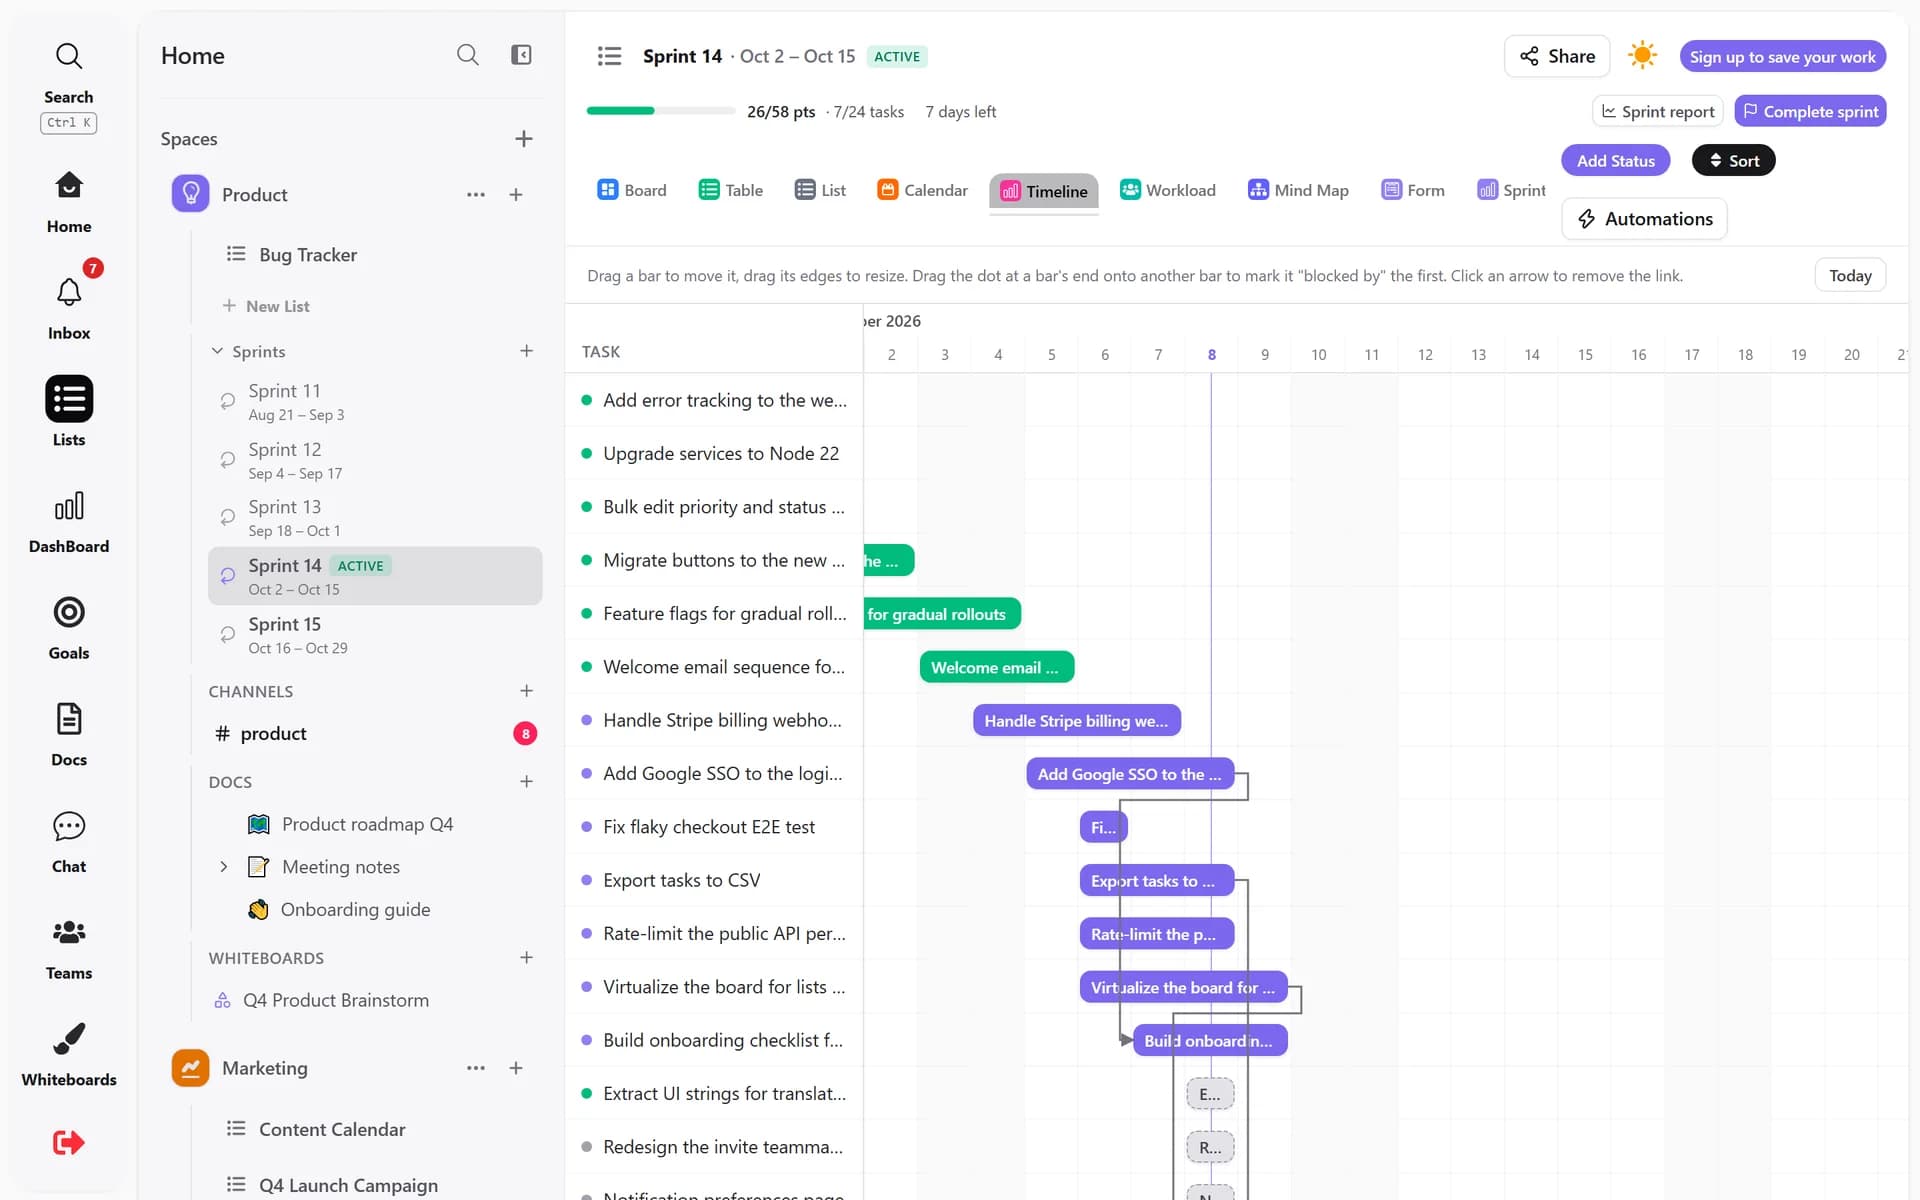
Task: Open Goals target icon
Action: pyautogui.click(x=68, y=628)
